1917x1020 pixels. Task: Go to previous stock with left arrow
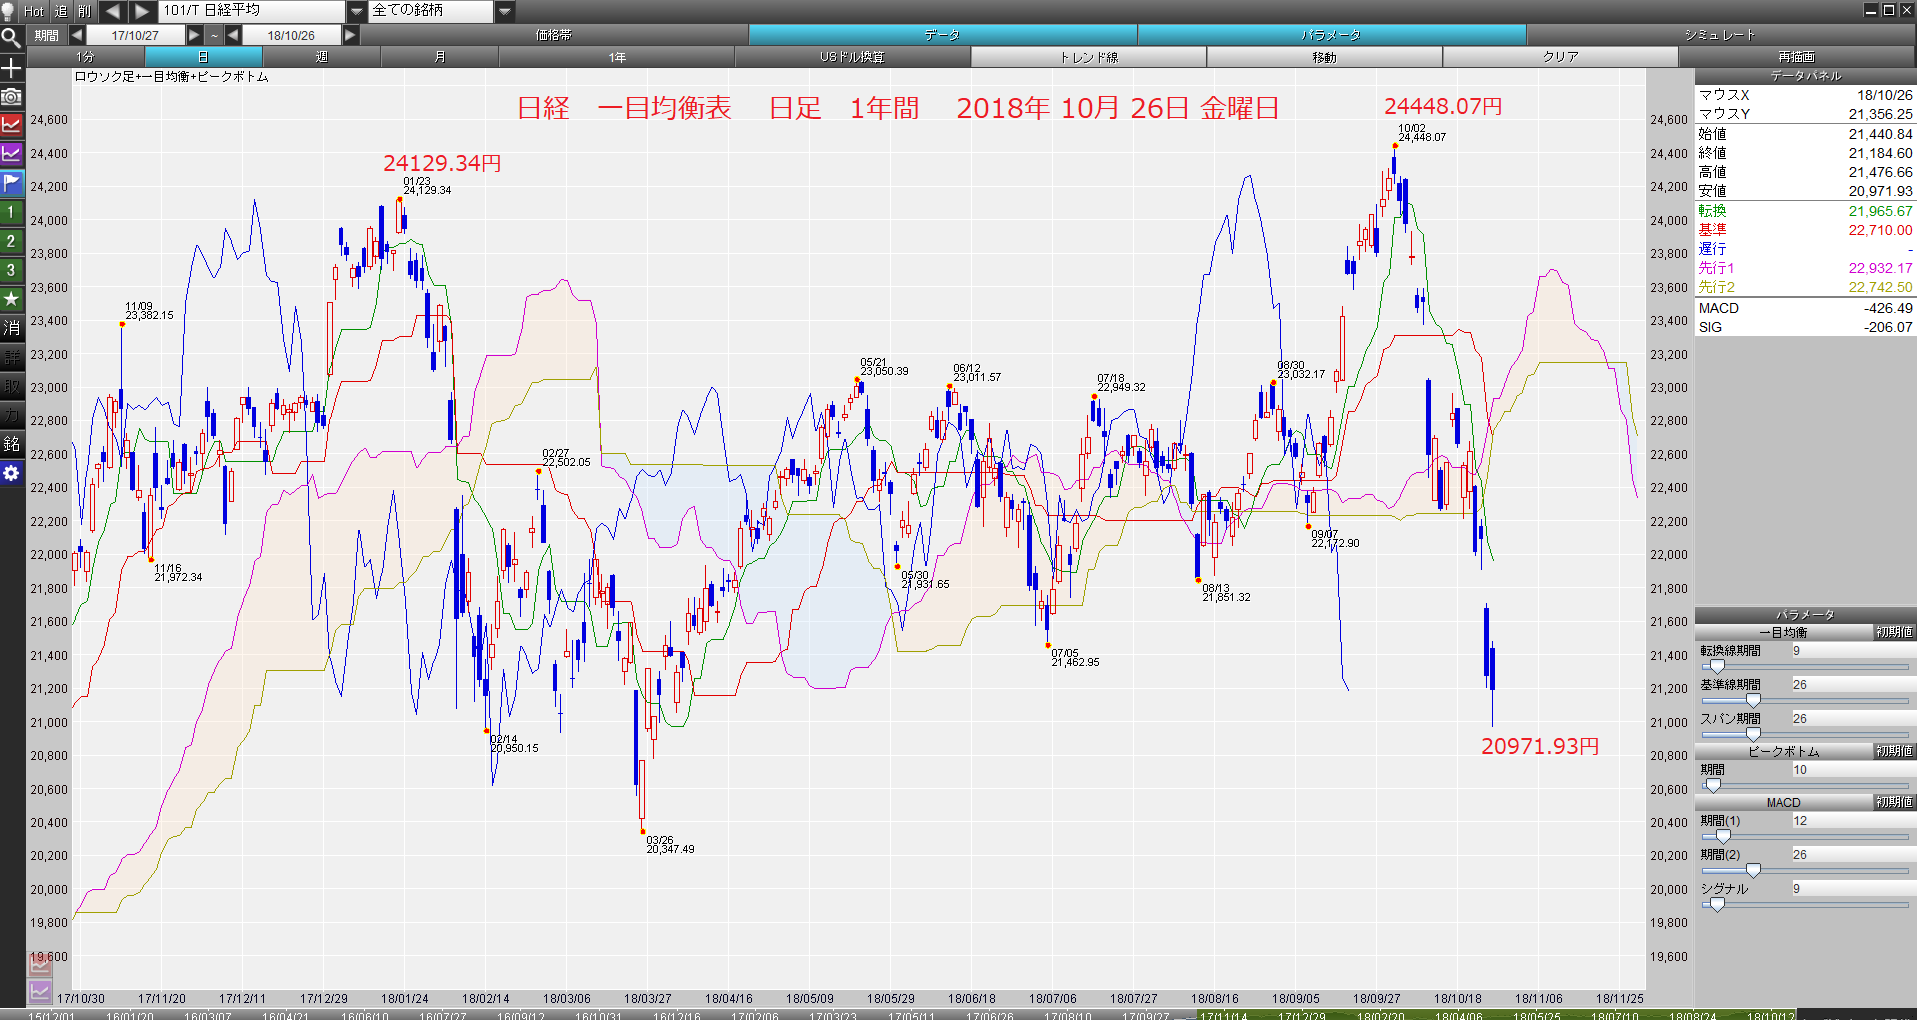pos(112,11)
